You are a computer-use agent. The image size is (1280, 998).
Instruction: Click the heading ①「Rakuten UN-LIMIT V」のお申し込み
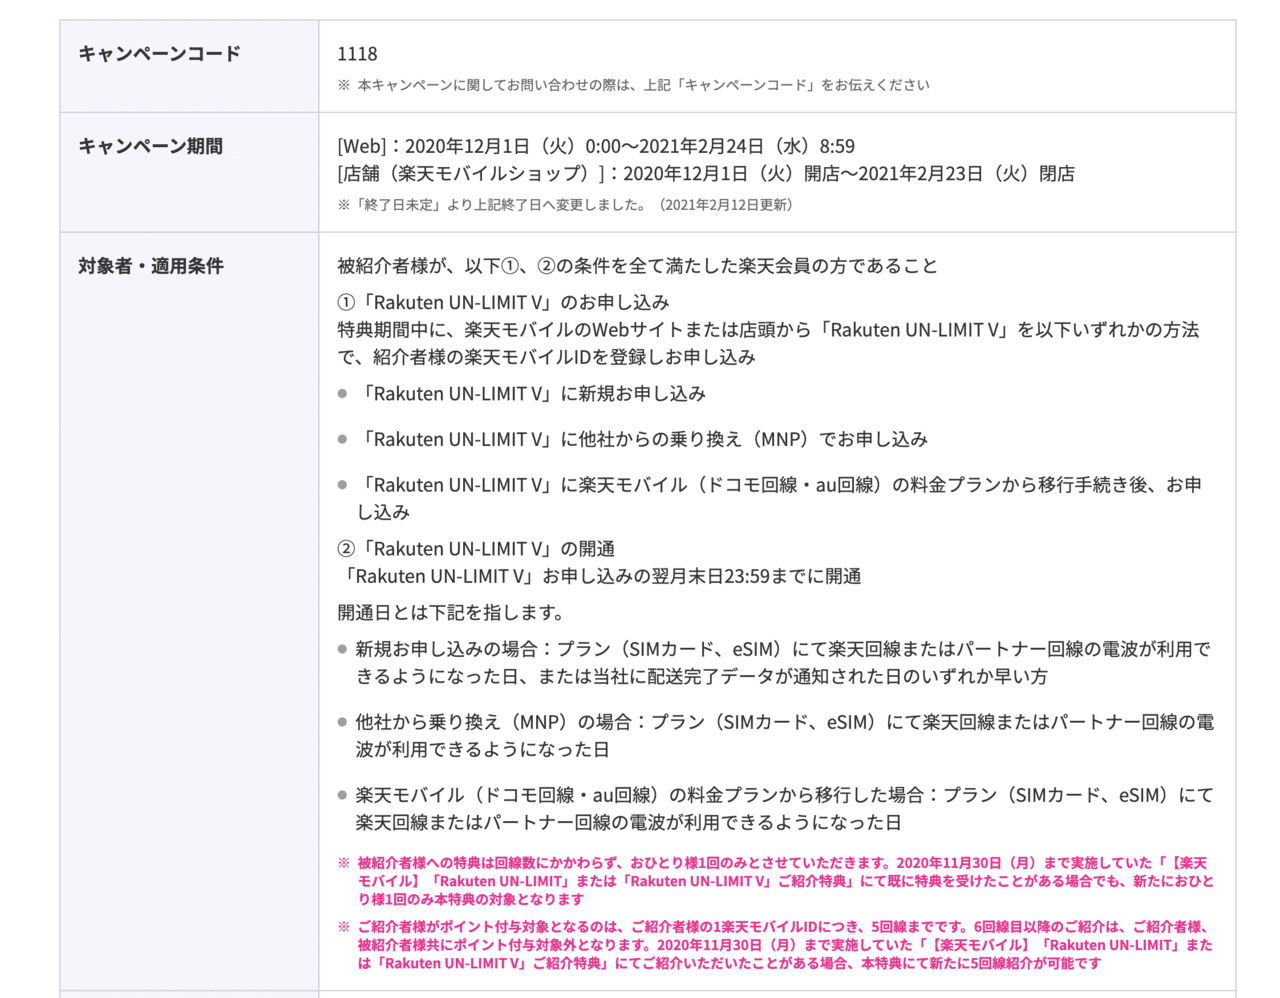(x=503, y=302)
